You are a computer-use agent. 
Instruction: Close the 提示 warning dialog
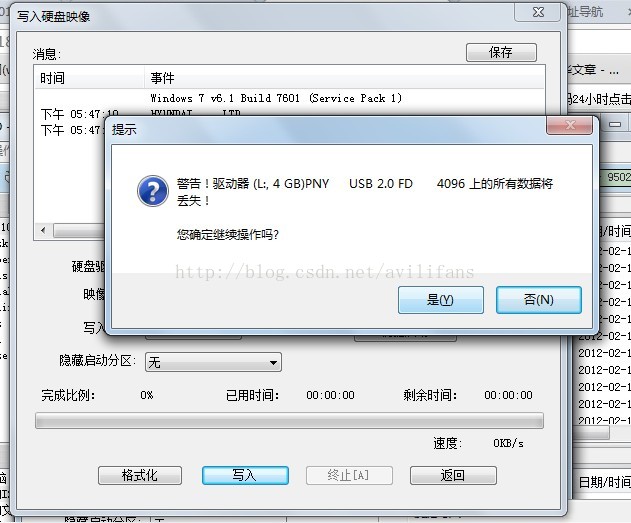569,125
